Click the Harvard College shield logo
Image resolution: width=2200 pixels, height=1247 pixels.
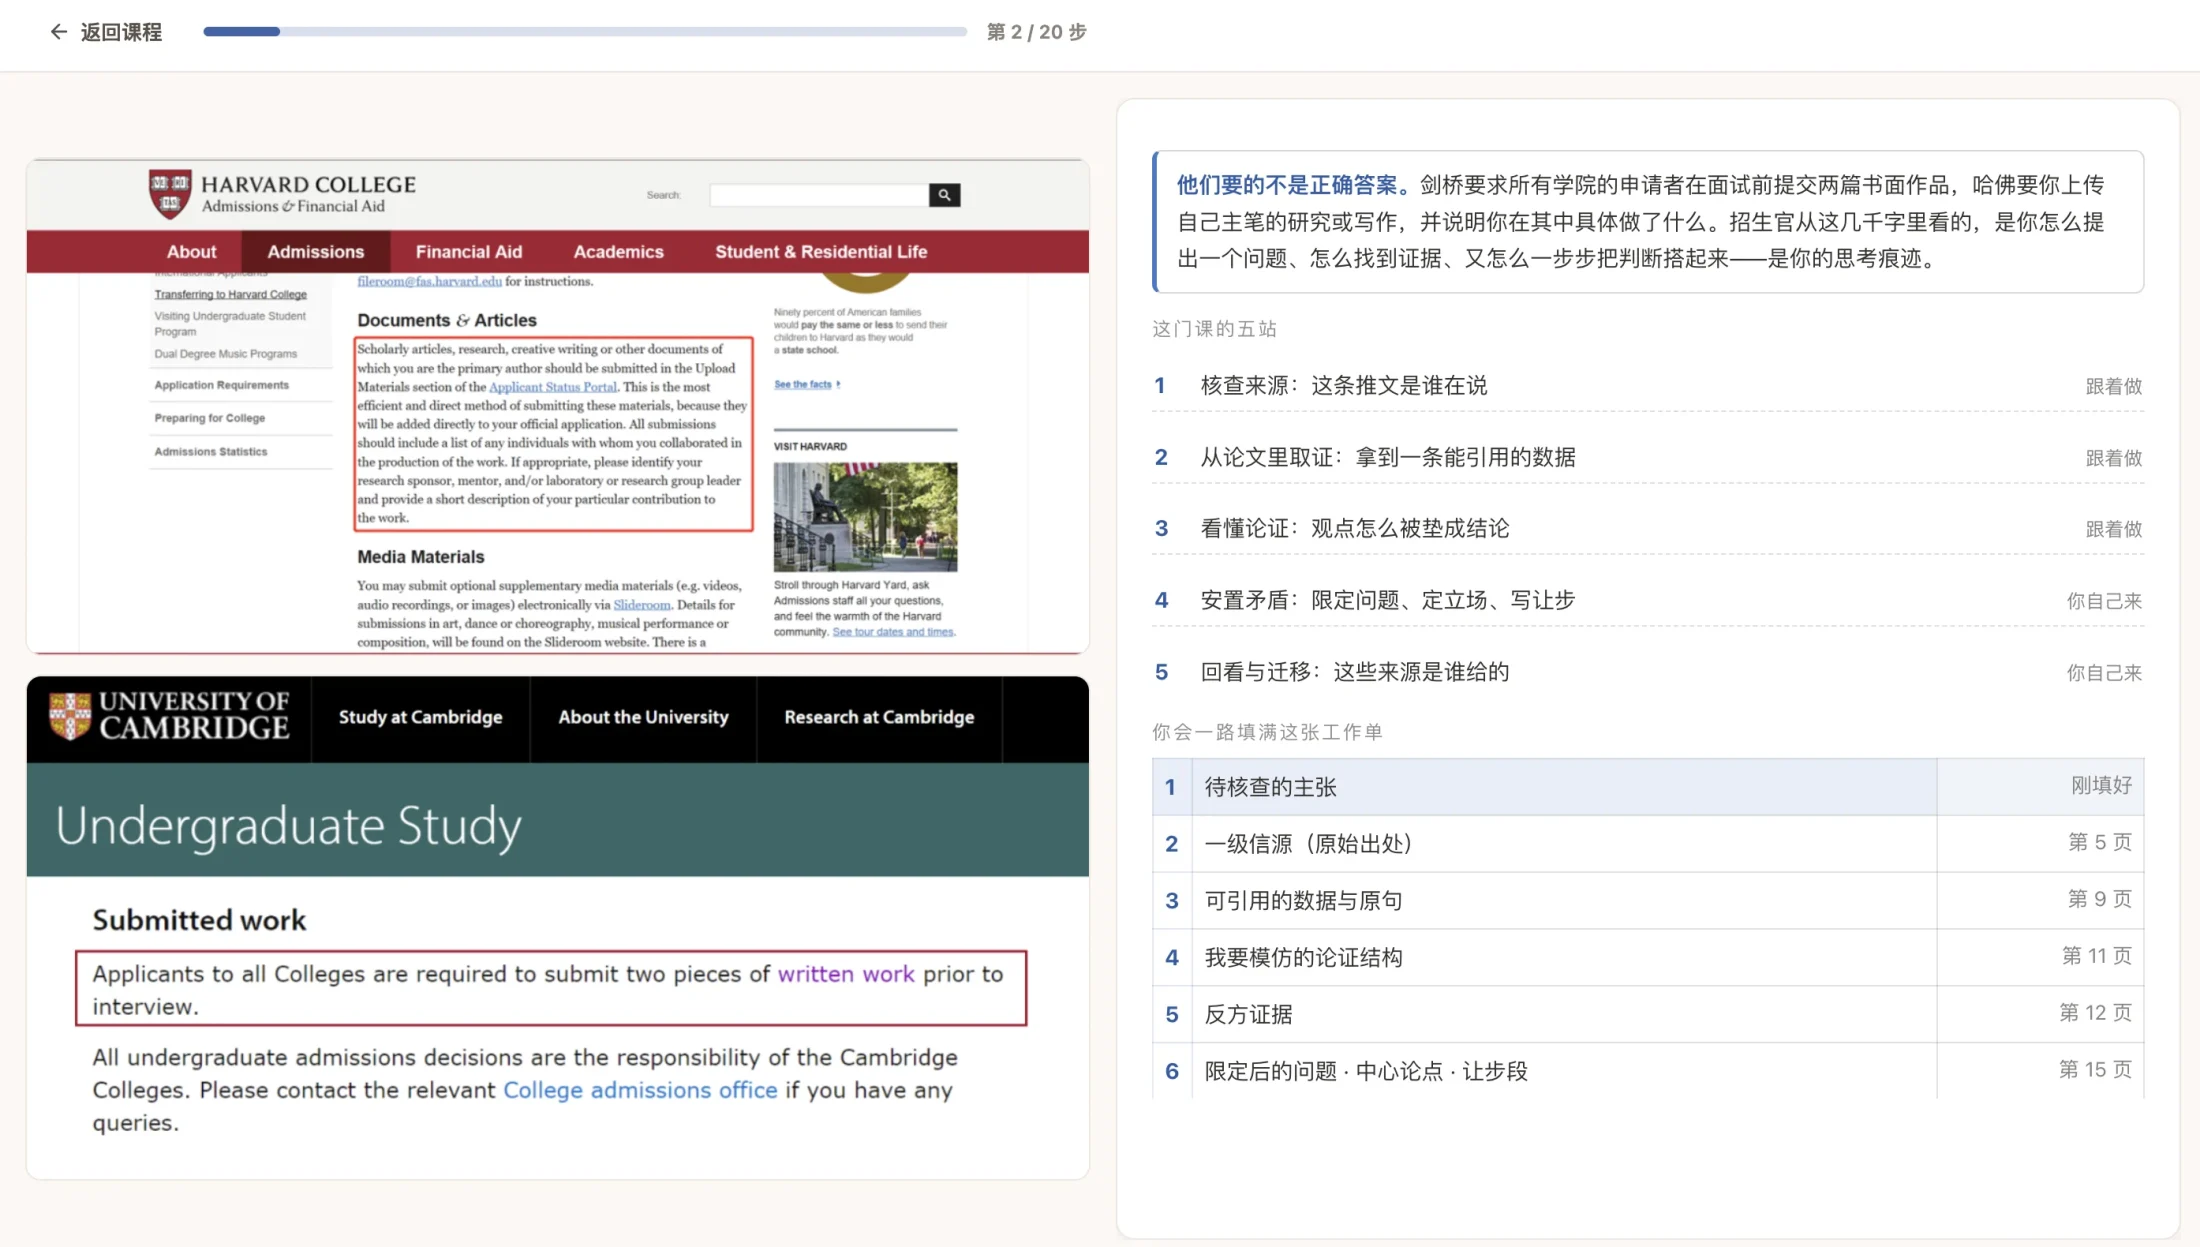[170, 194]
